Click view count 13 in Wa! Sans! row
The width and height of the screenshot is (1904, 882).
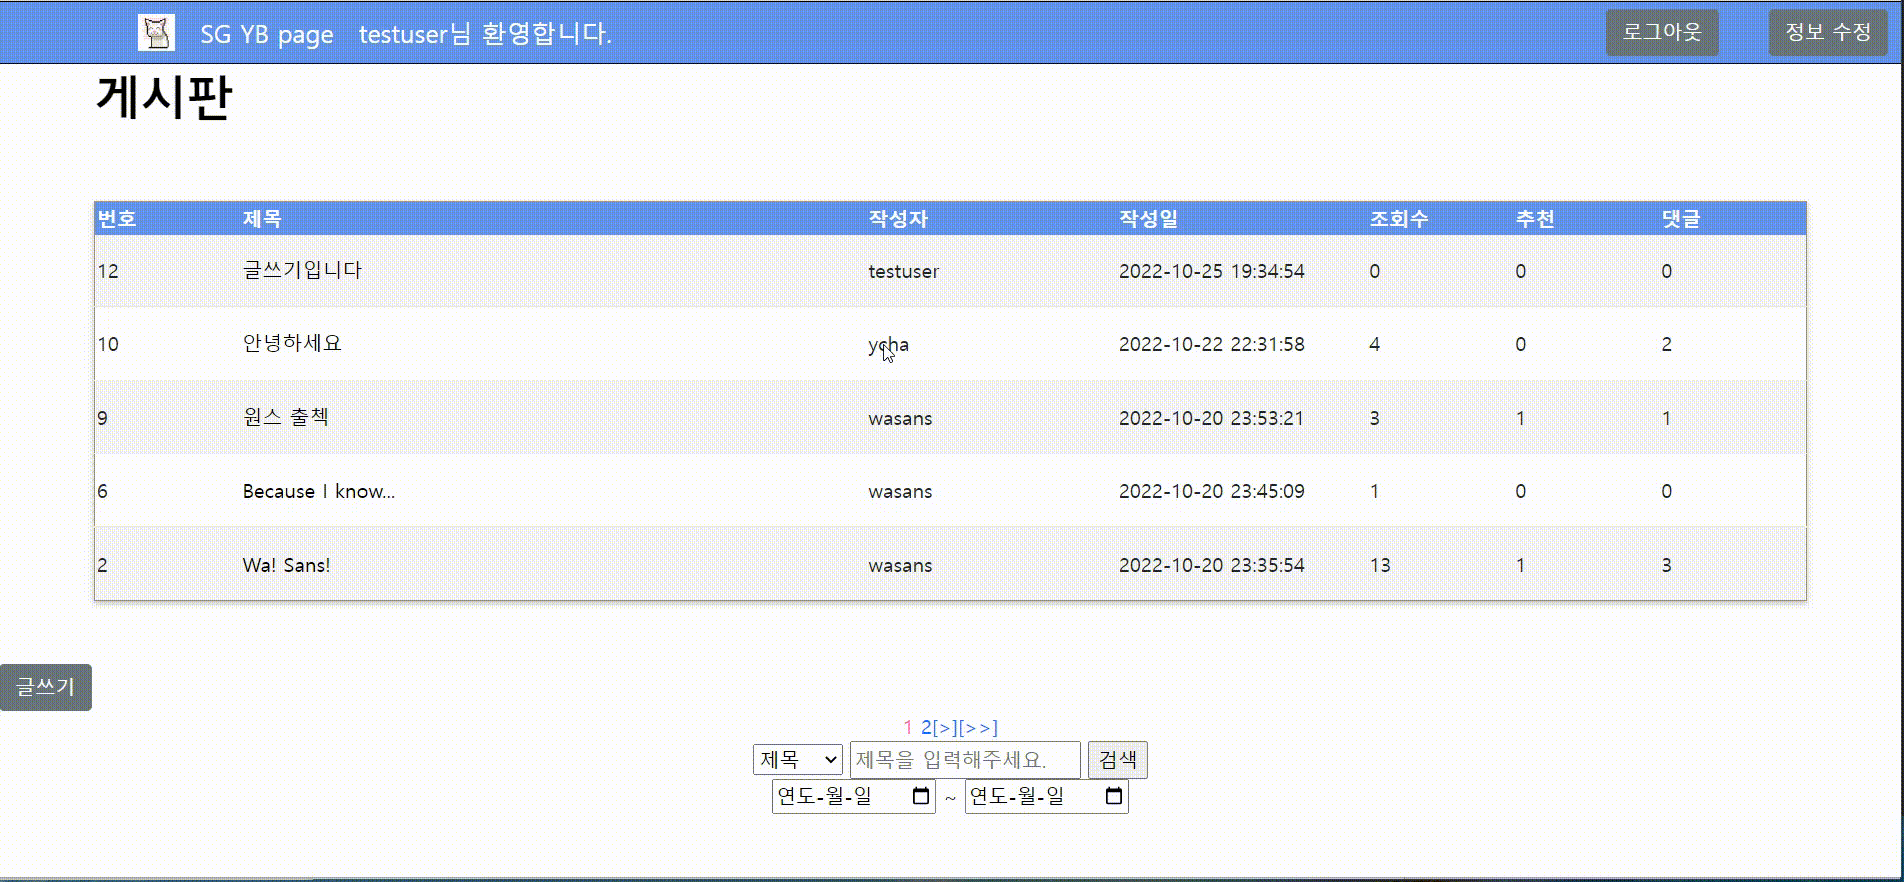click(1380, 565)
